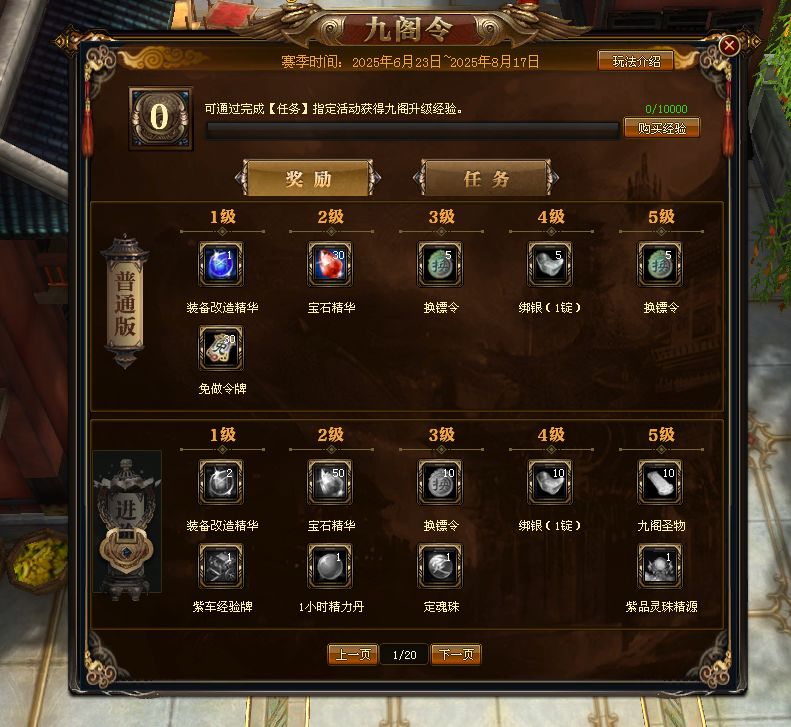The image size is (791, 727).
Task: Go to the next page with 下一页
Action: [x=456, y=654]
